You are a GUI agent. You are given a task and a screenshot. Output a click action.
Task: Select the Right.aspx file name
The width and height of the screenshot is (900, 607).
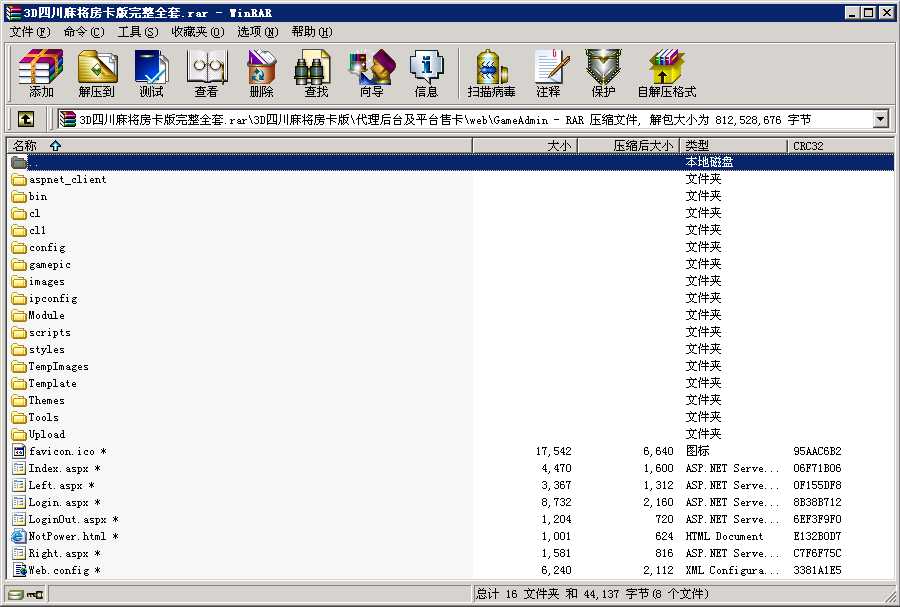[x=64, y=554]
